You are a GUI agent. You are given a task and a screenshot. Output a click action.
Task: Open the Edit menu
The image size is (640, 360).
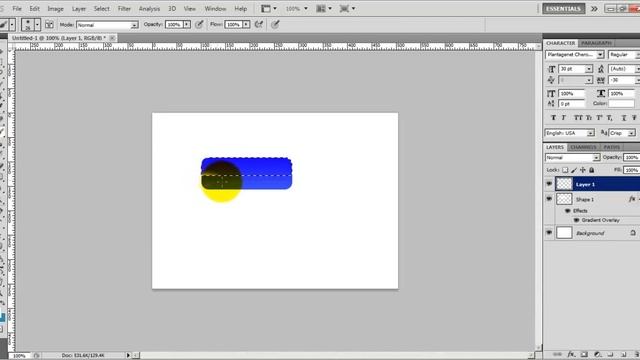point(34,9)
